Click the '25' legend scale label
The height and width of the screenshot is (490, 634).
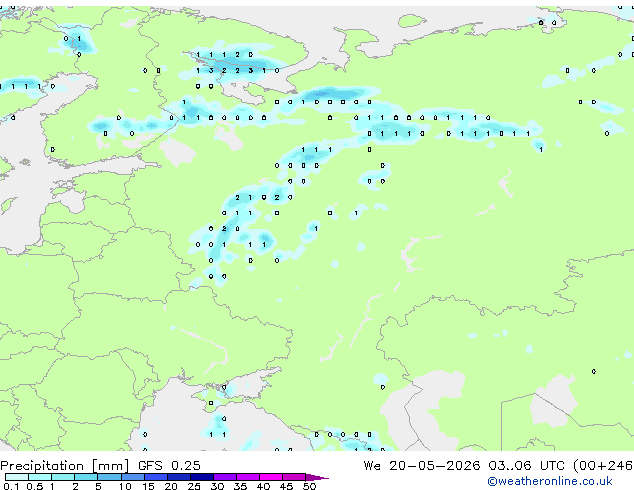click(194, 486)
